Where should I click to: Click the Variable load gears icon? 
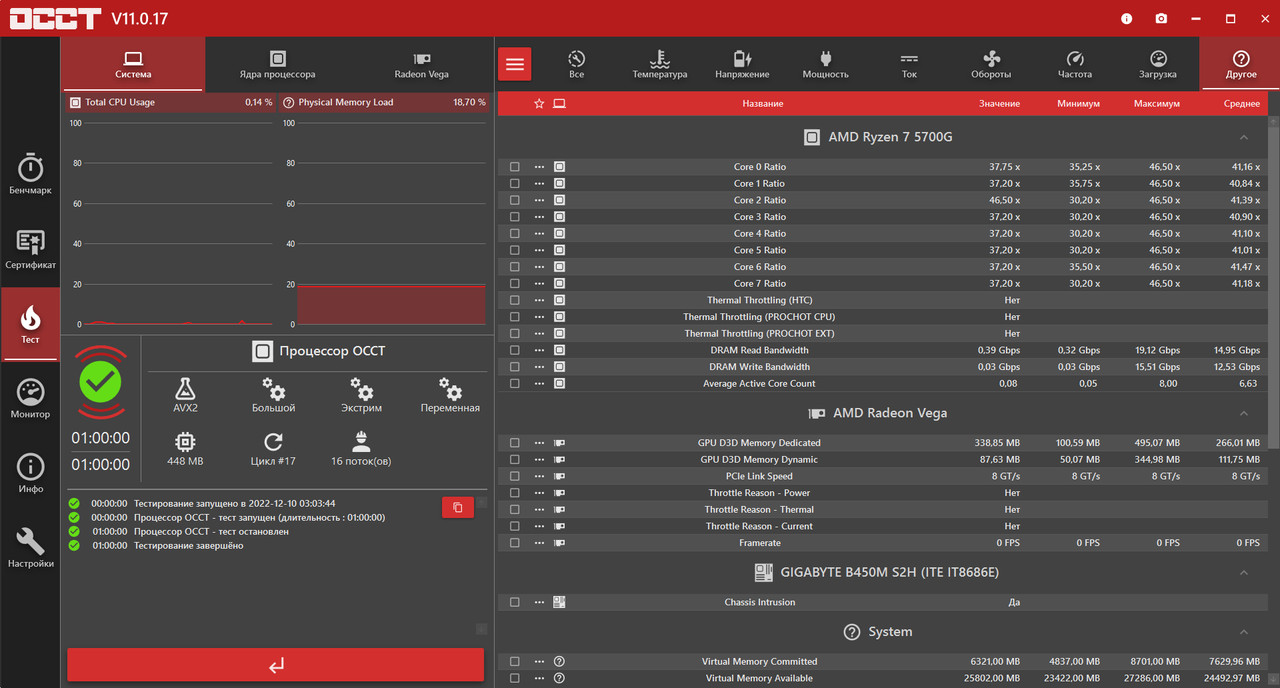click(450, 388)
